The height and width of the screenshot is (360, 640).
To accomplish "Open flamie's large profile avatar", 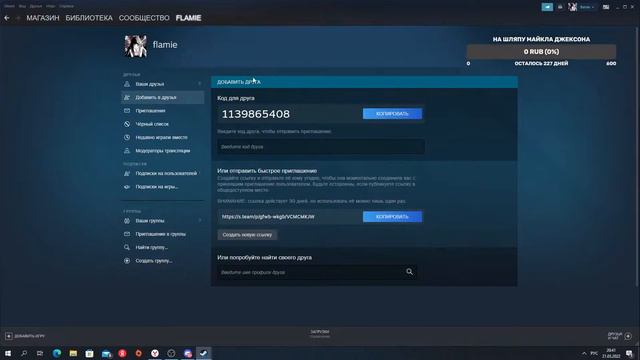I will click(x=136, y=46).
